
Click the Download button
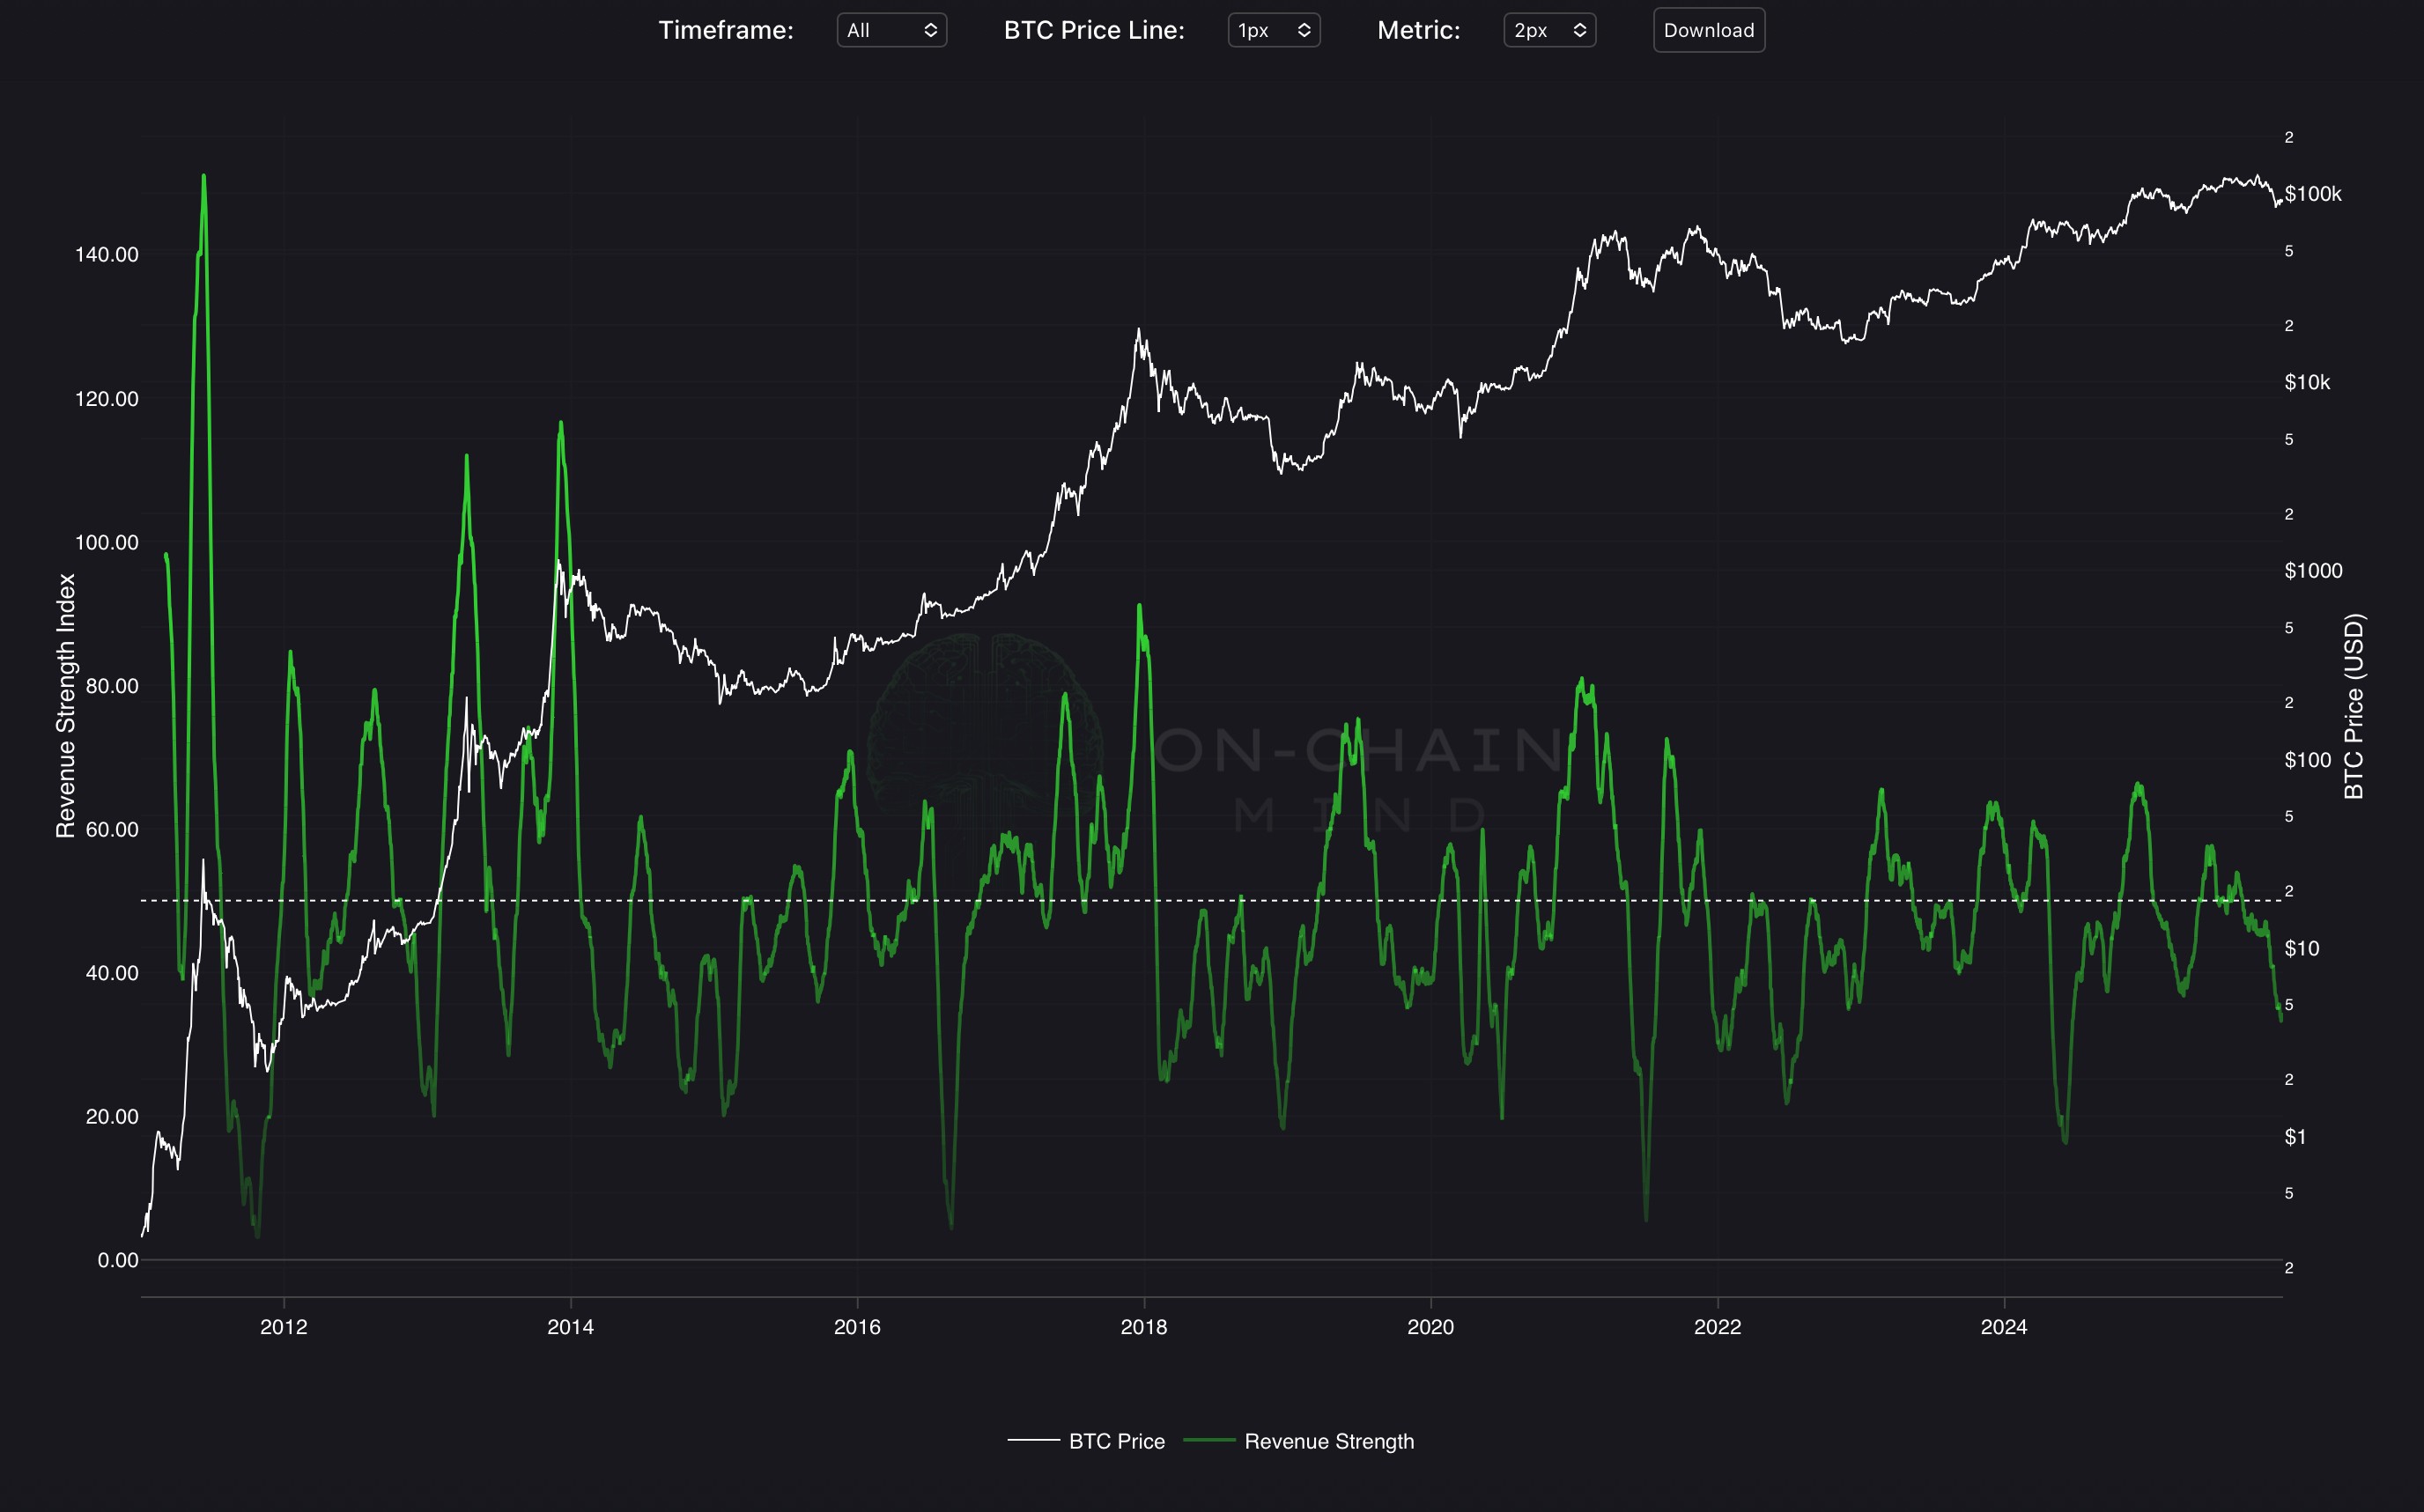(1708, 30)
